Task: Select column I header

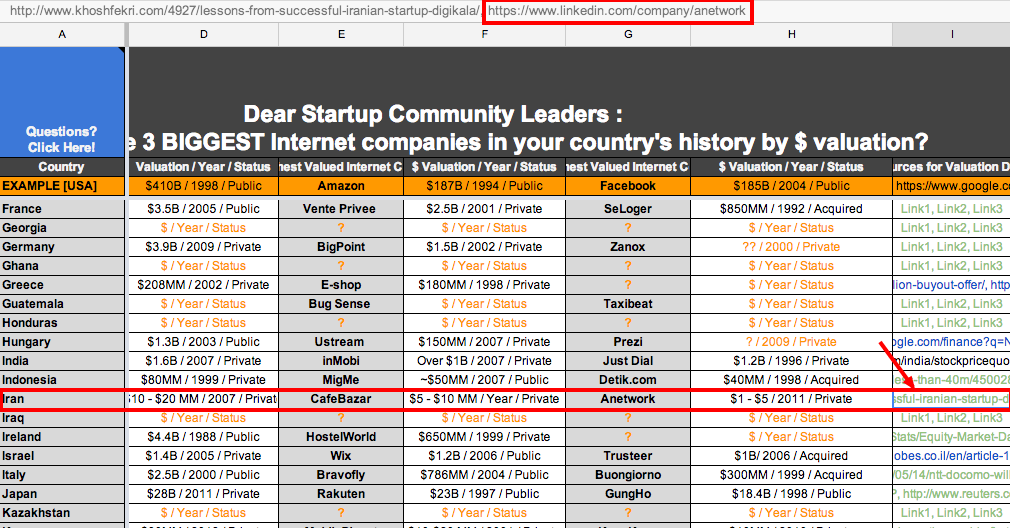Action: [x=951, y=34]
